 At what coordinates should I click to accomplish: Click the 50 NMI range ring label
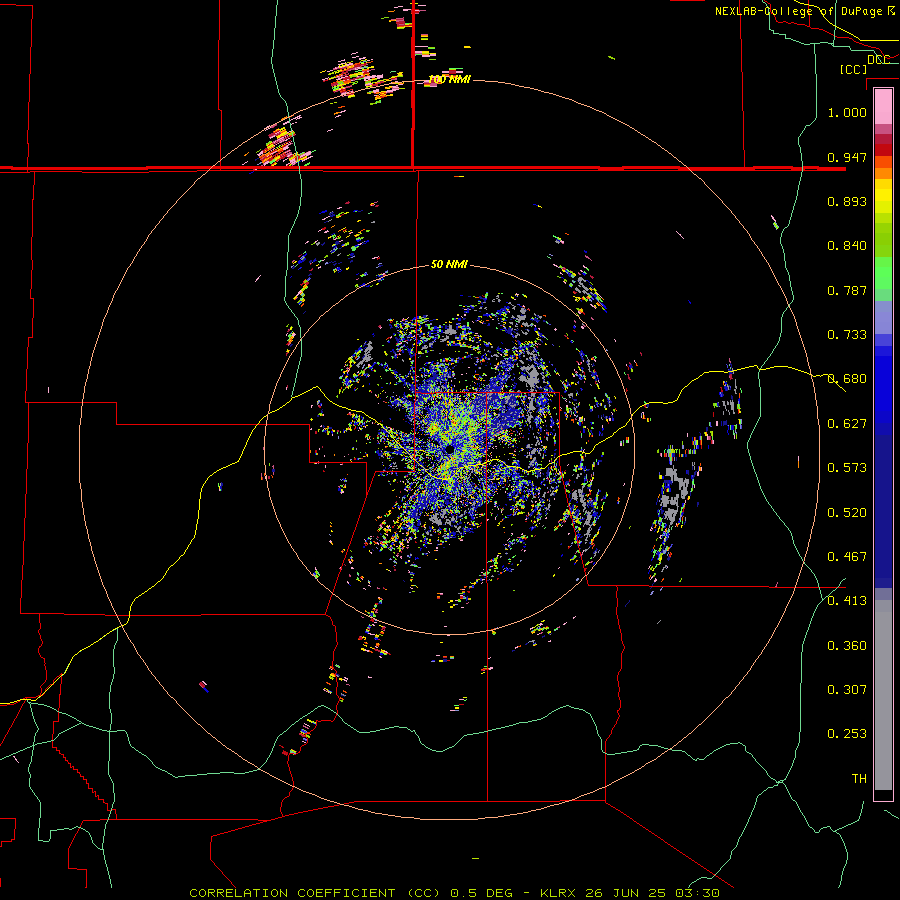pos(449,265)
